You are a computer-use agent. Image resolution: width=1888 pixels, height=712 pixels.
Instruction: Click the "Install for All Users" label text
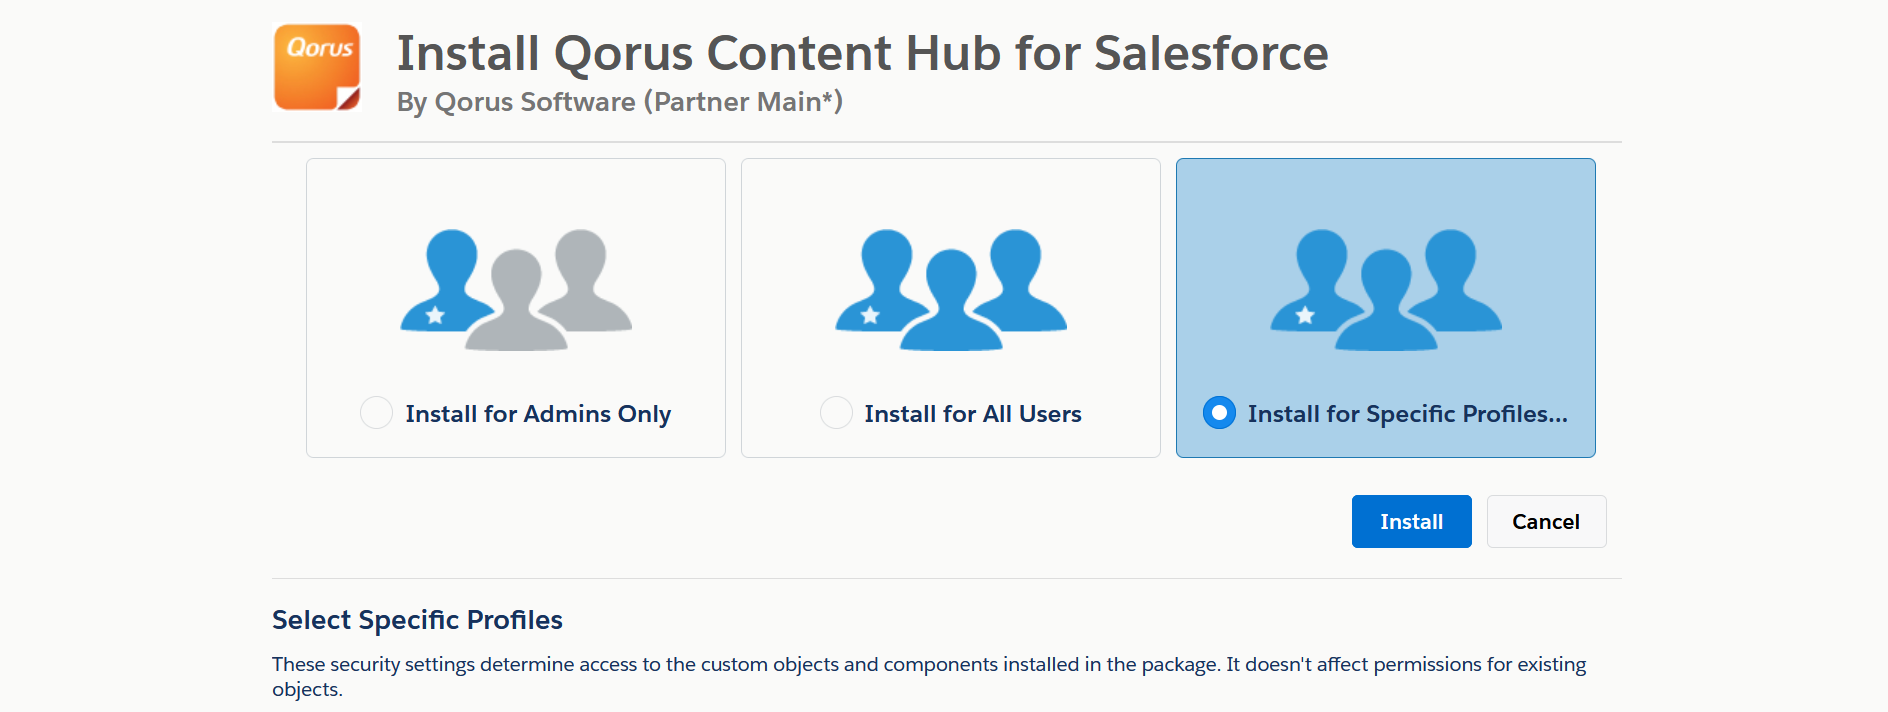click(x=973, y=414)
